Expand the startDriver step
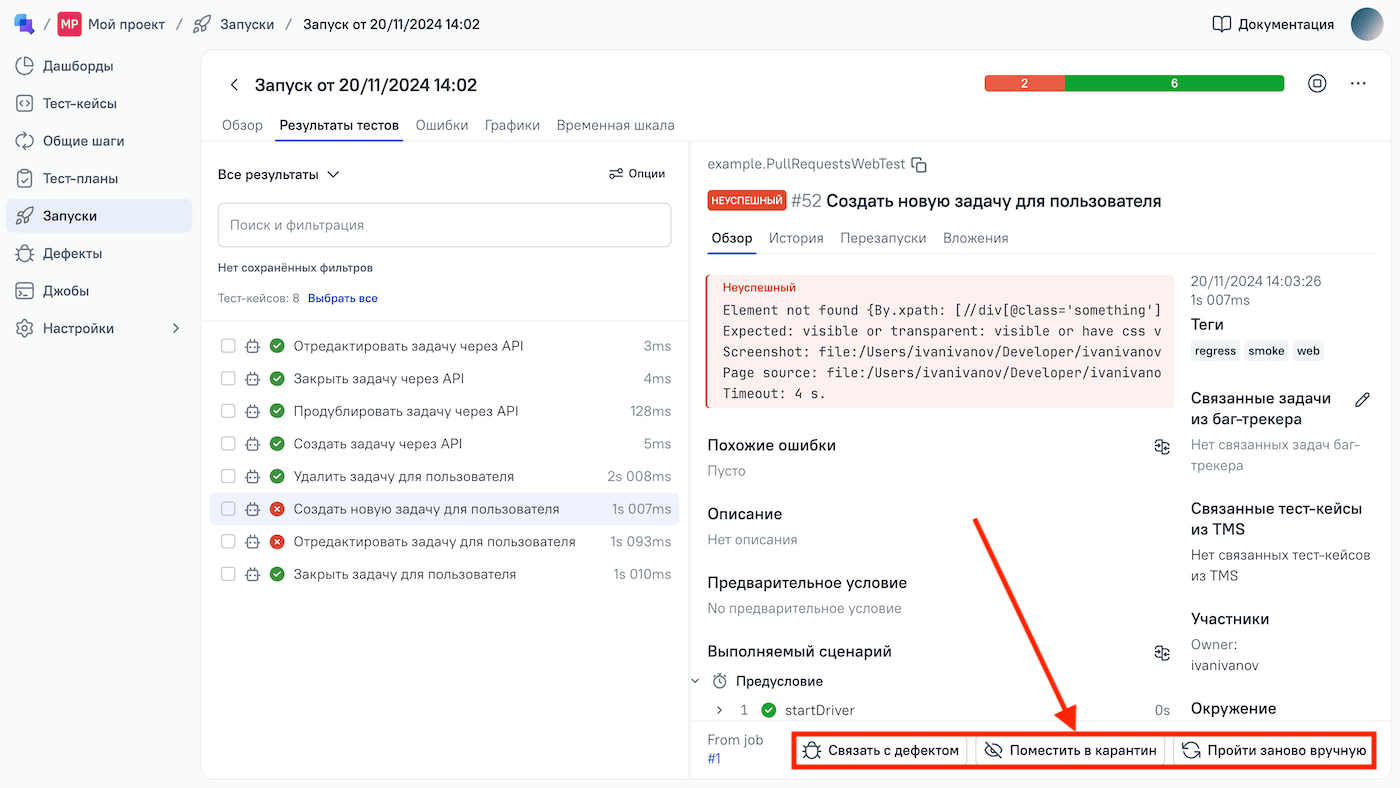This screenshot has height=788, width=1400. pyautogui.click(x=719, y=710)
